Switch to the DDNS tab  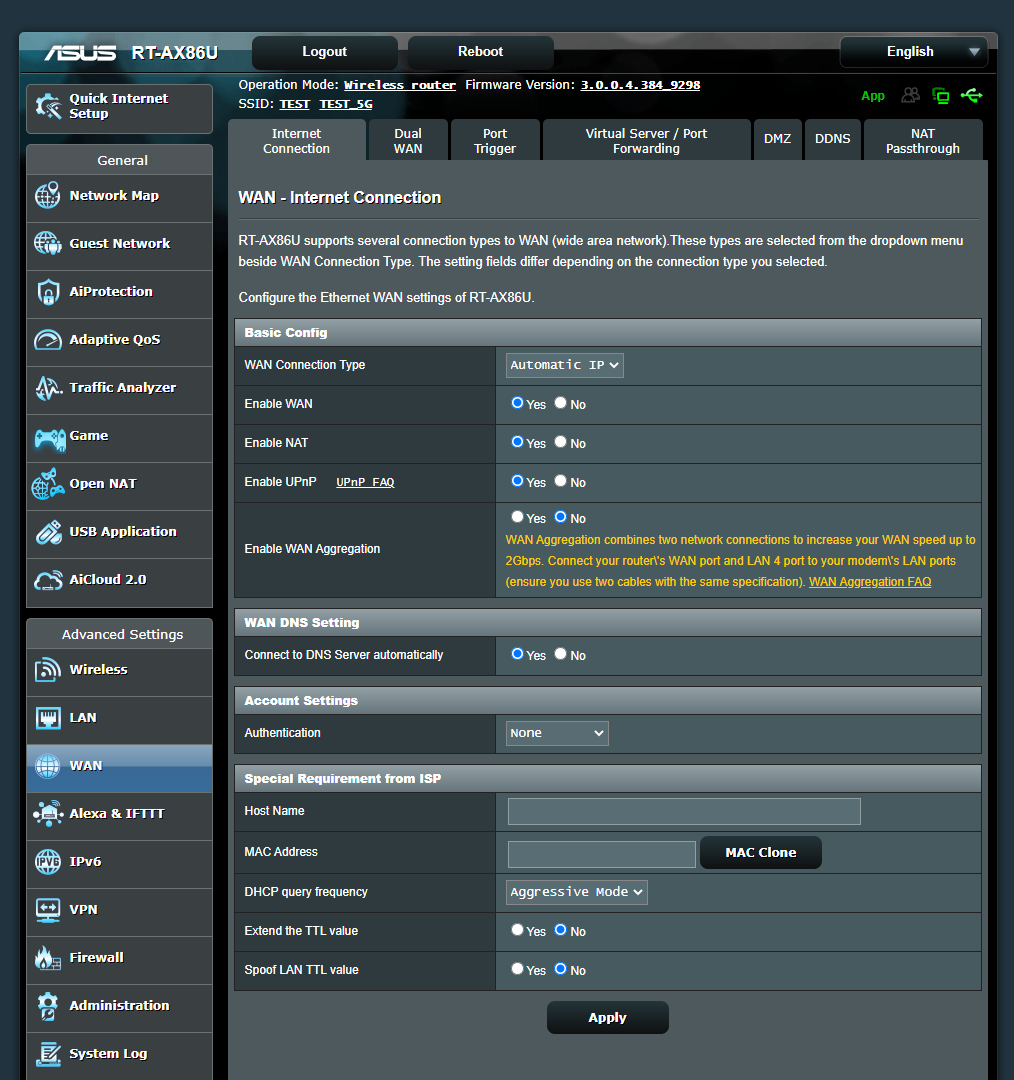[833, 141]
